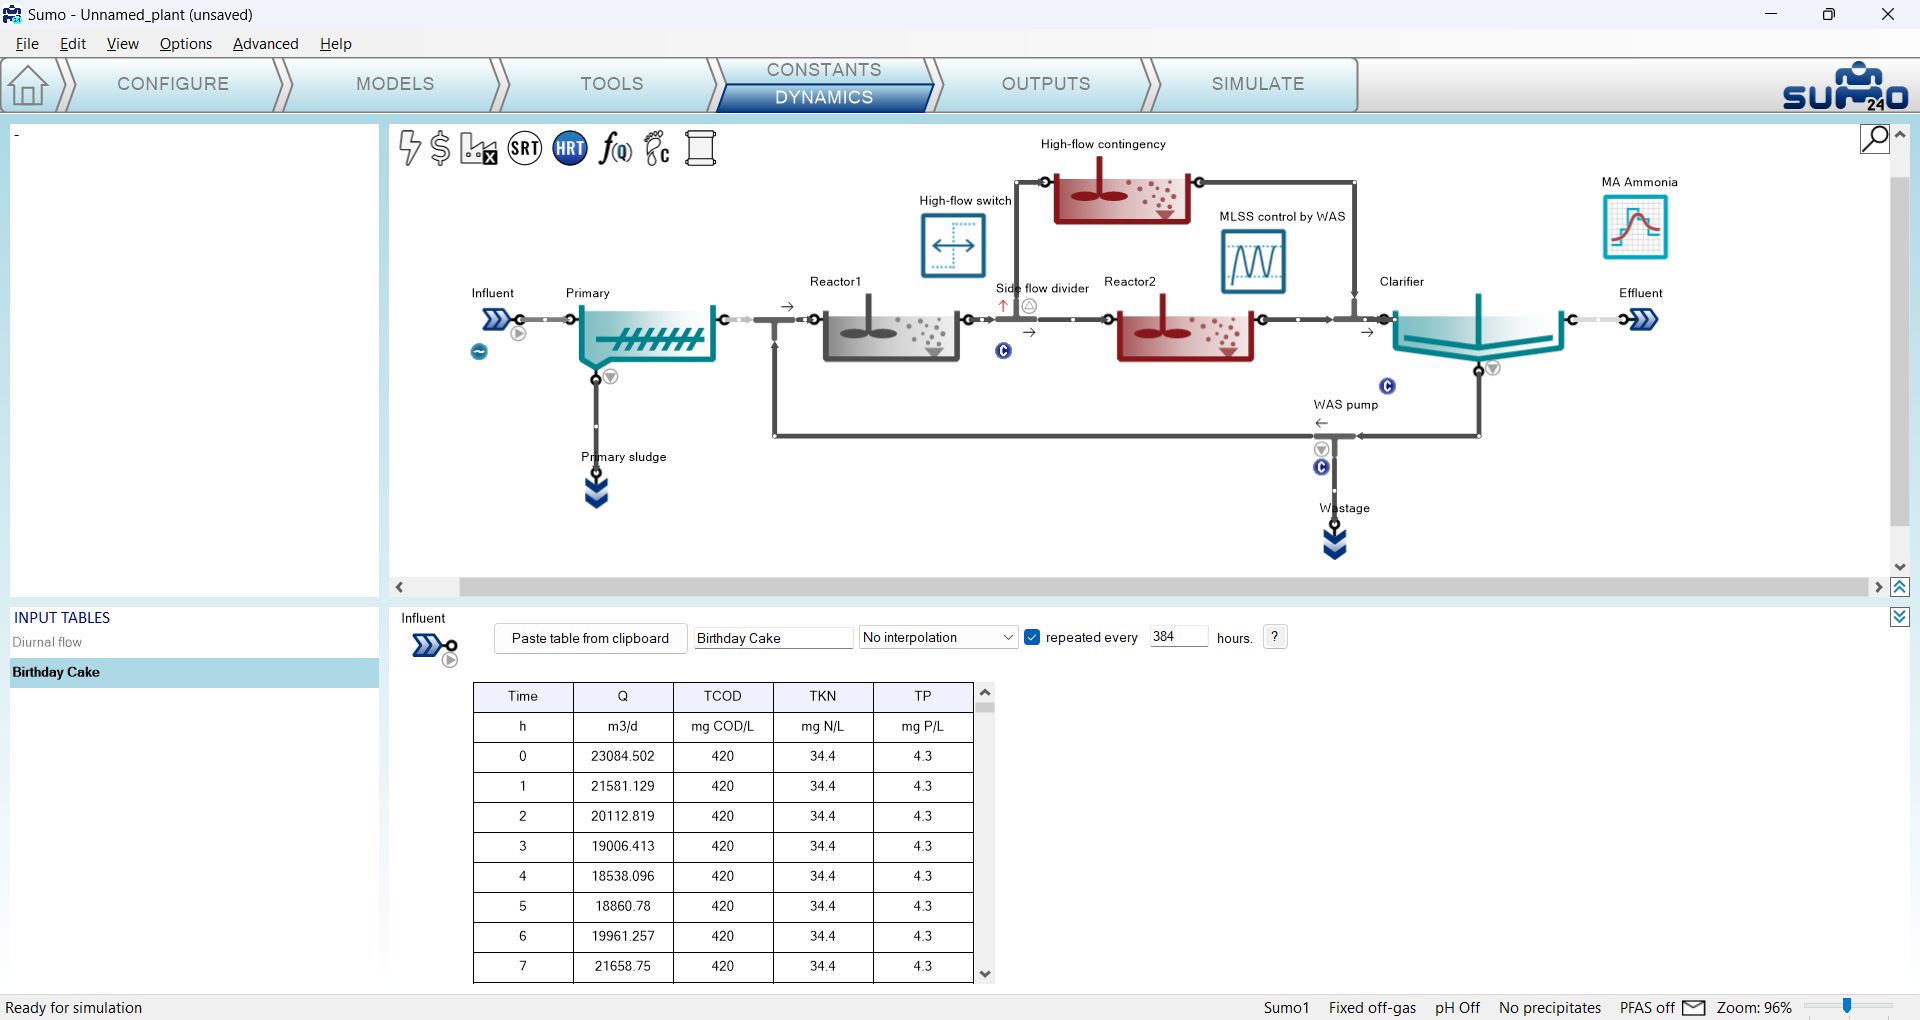Click the Q cell value 23084.502

(623, 757)
